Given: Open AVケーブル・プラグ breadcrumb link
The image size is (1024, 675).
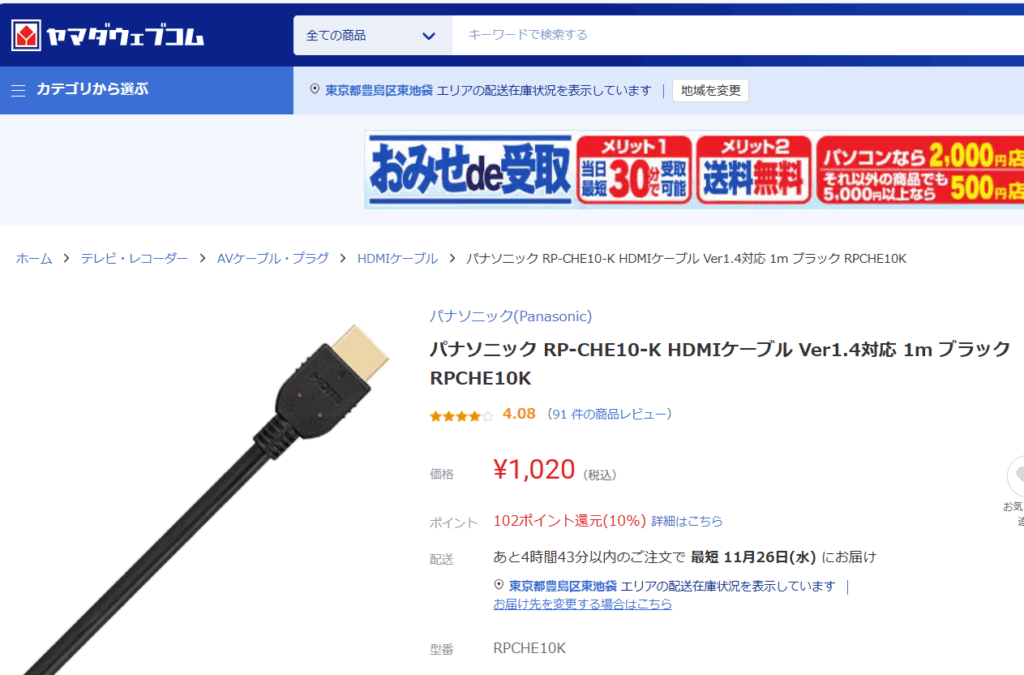Looking at the screenshot, I should click(x=273, y=259).
